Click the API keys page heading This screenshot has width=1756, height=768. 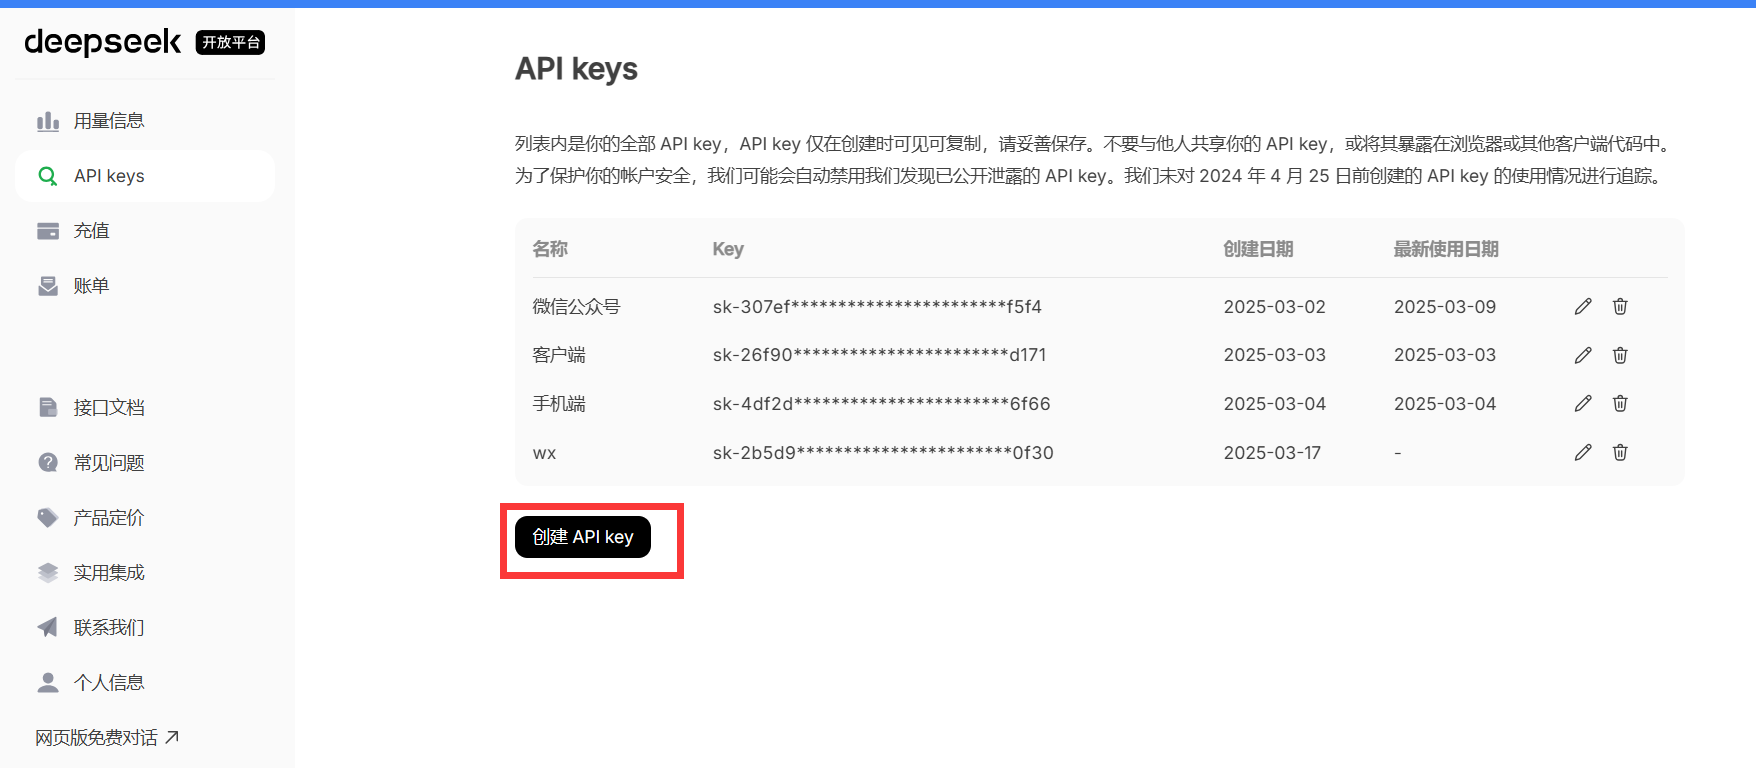pos(576,69)
